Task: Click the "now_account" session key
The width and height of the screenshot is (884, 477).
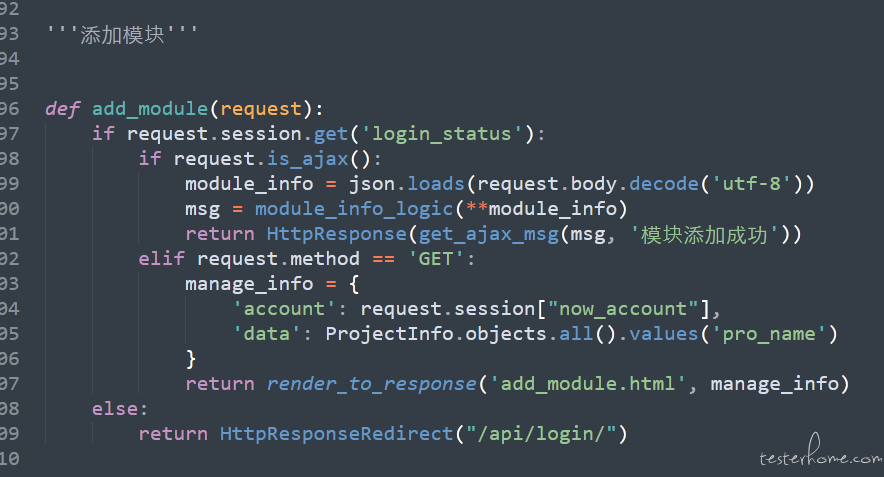Action: click(x=623, y=309)
